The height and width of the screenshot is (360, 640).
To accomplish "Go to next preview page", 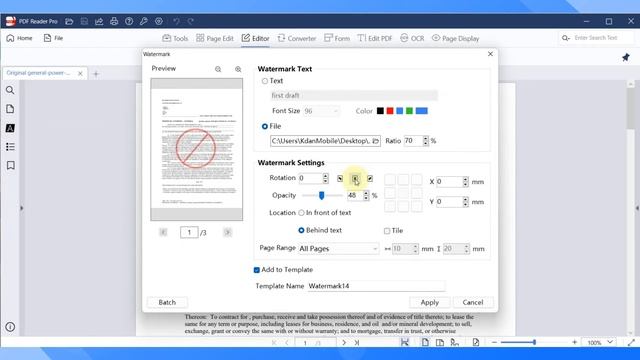I will pyautogui.click(x=227, y=232).
